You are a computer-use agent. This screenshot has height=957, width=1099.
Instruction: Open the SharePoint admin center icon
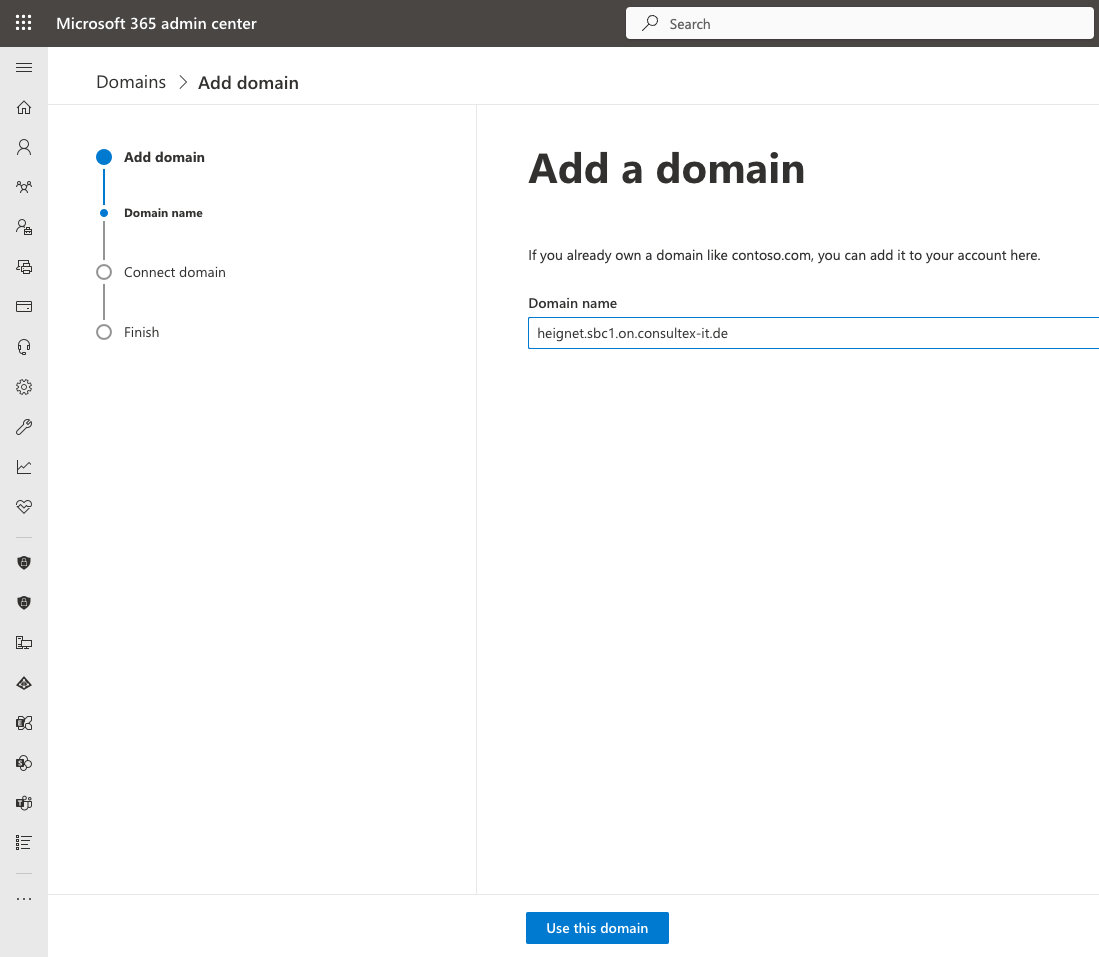point(24,763)
